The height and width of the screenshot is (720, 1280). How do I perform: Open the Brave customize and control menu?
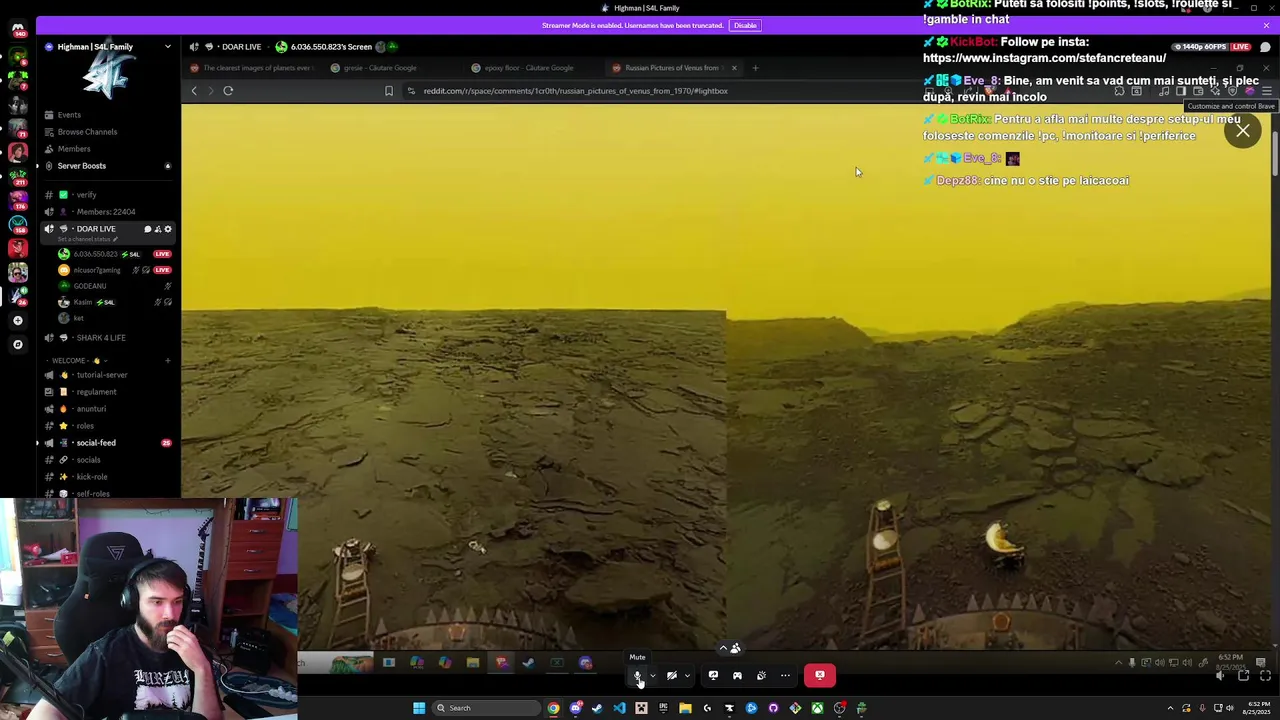pos(1266,91)
